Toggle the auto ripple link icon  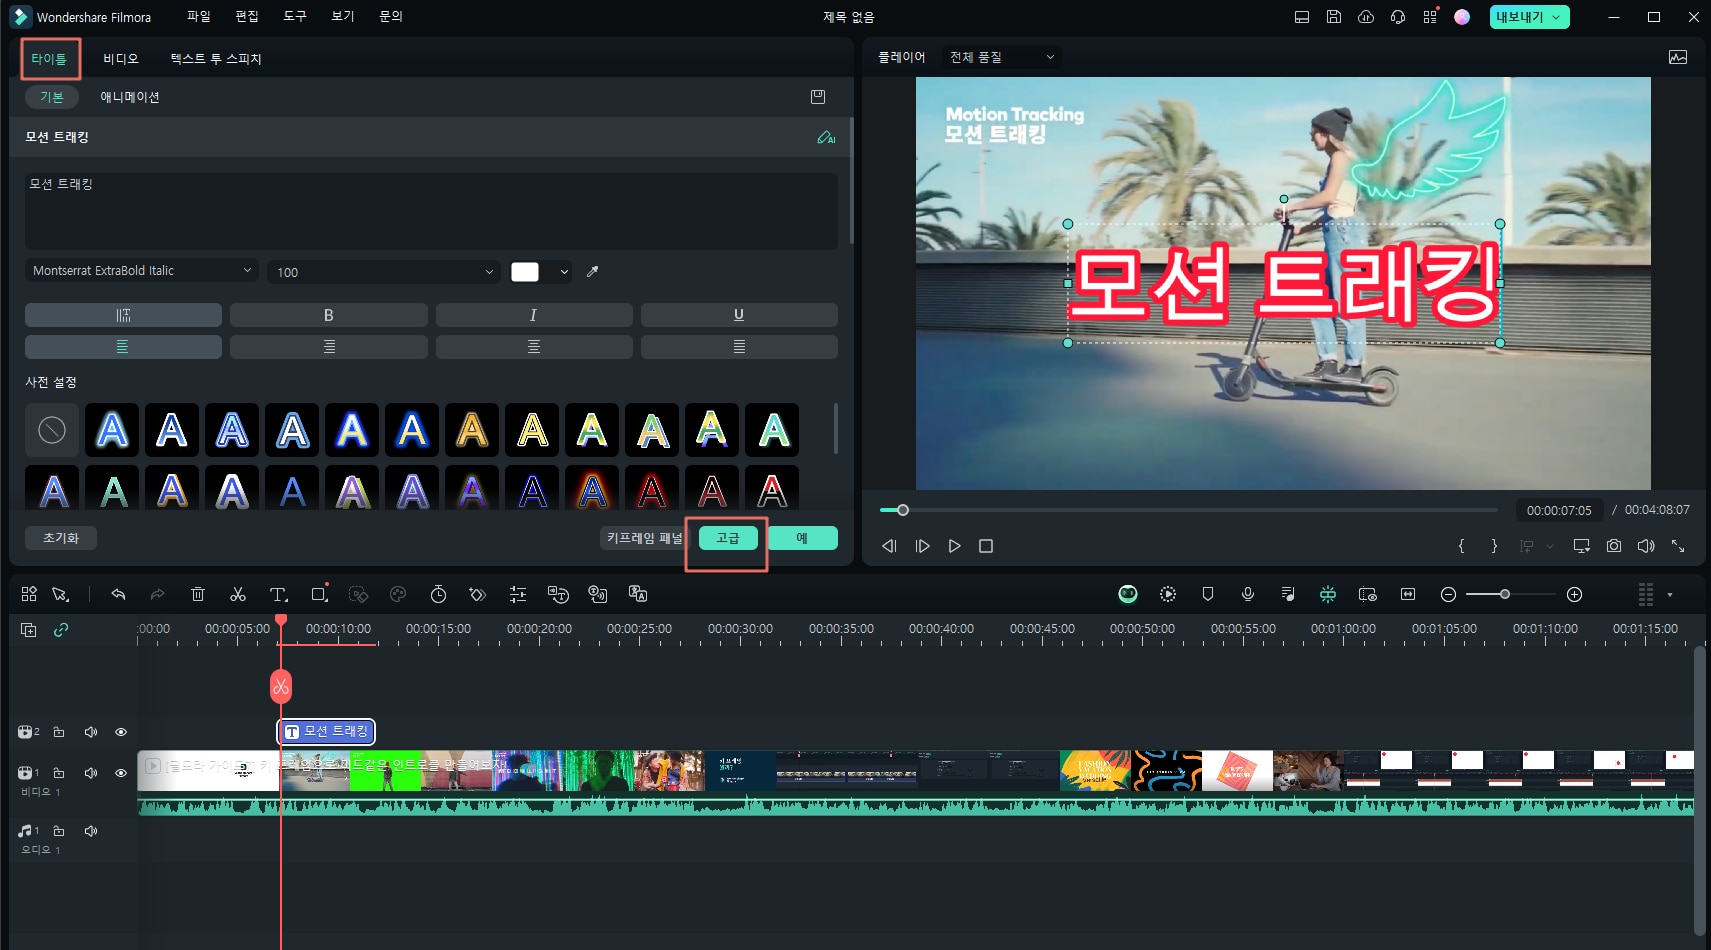[x=61, y=629]
